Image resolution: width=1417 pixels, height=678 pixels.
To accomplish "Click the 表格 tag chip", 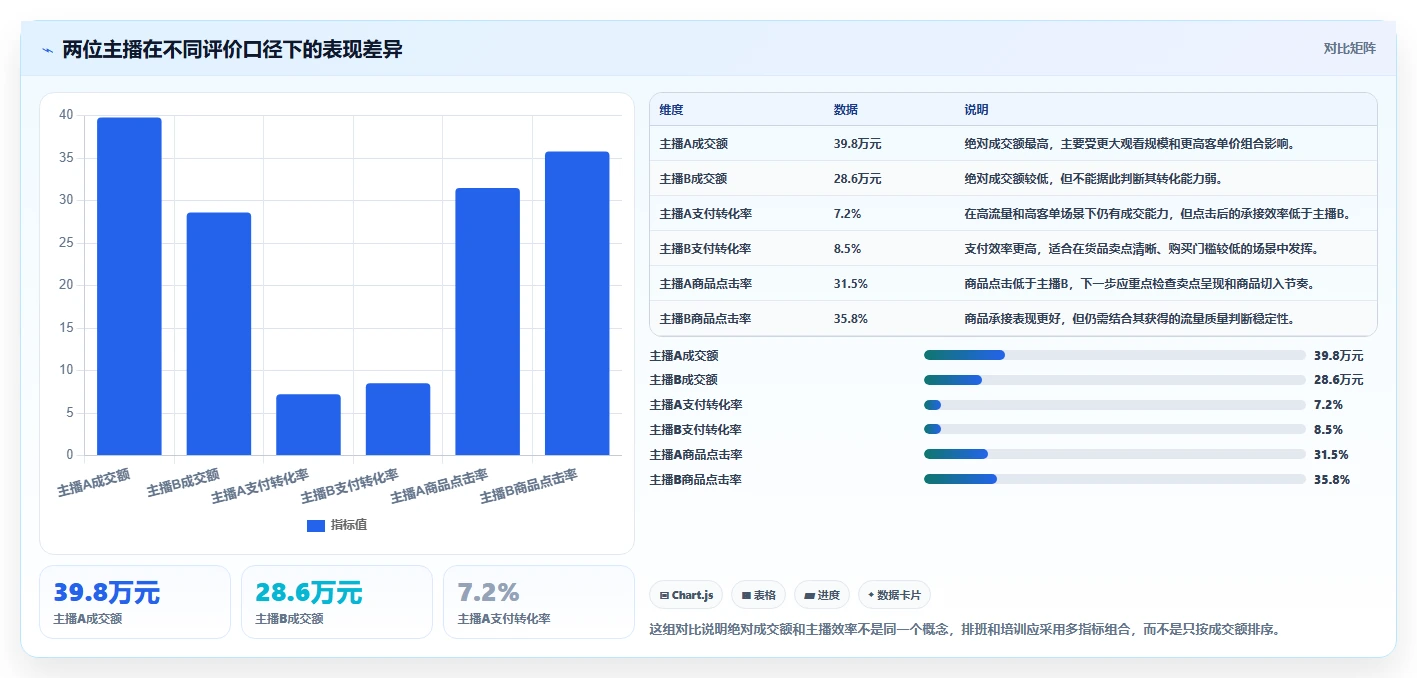I will tap(759, 595).
